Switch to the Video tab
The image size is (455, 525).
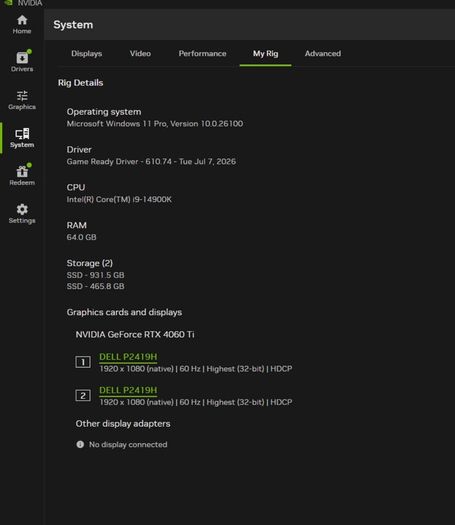[x=140, y=54]
